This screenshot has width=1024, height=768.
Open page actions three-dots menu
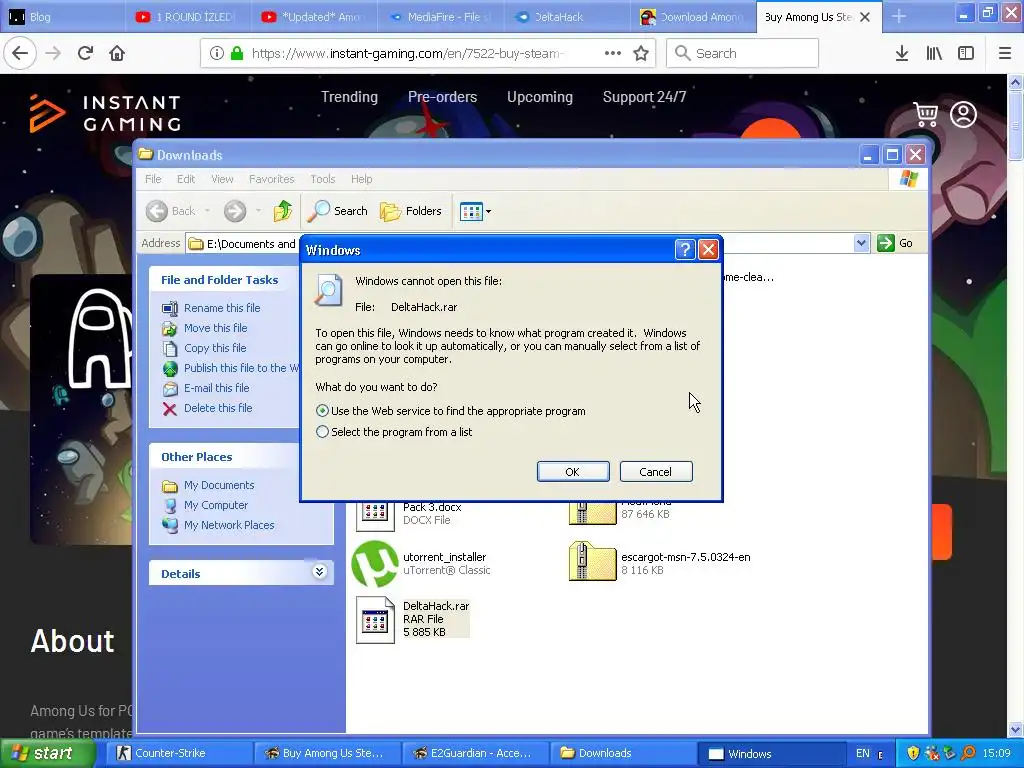(613, 53)
